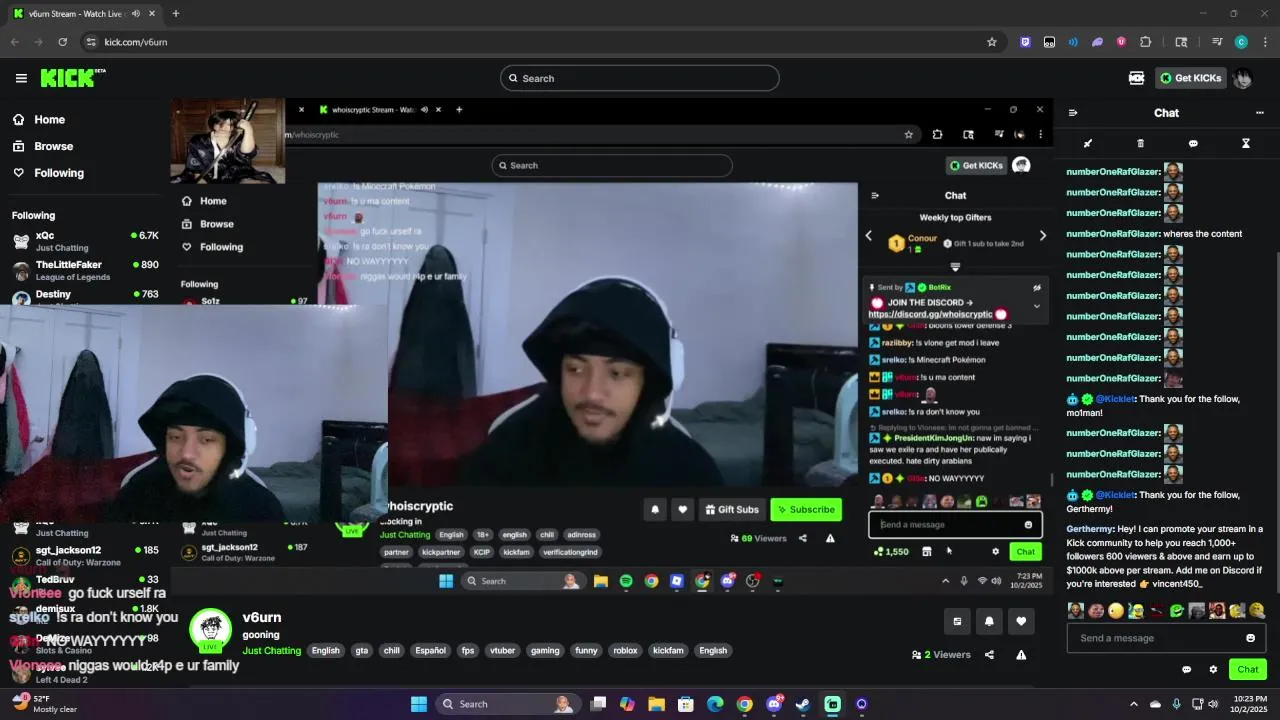The width and height of the screenshot is (1280, 720).
Task: Open the chat three-dots options
Action: 1259,113
